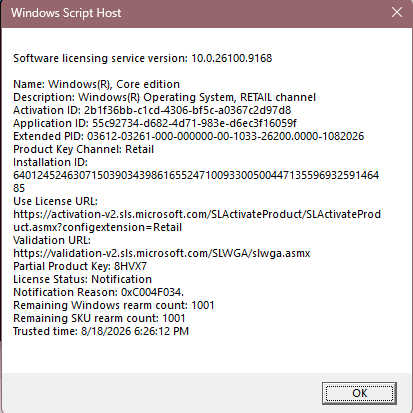
Task: Click the 'Use License URL:' label
Action: click(55, 201)
